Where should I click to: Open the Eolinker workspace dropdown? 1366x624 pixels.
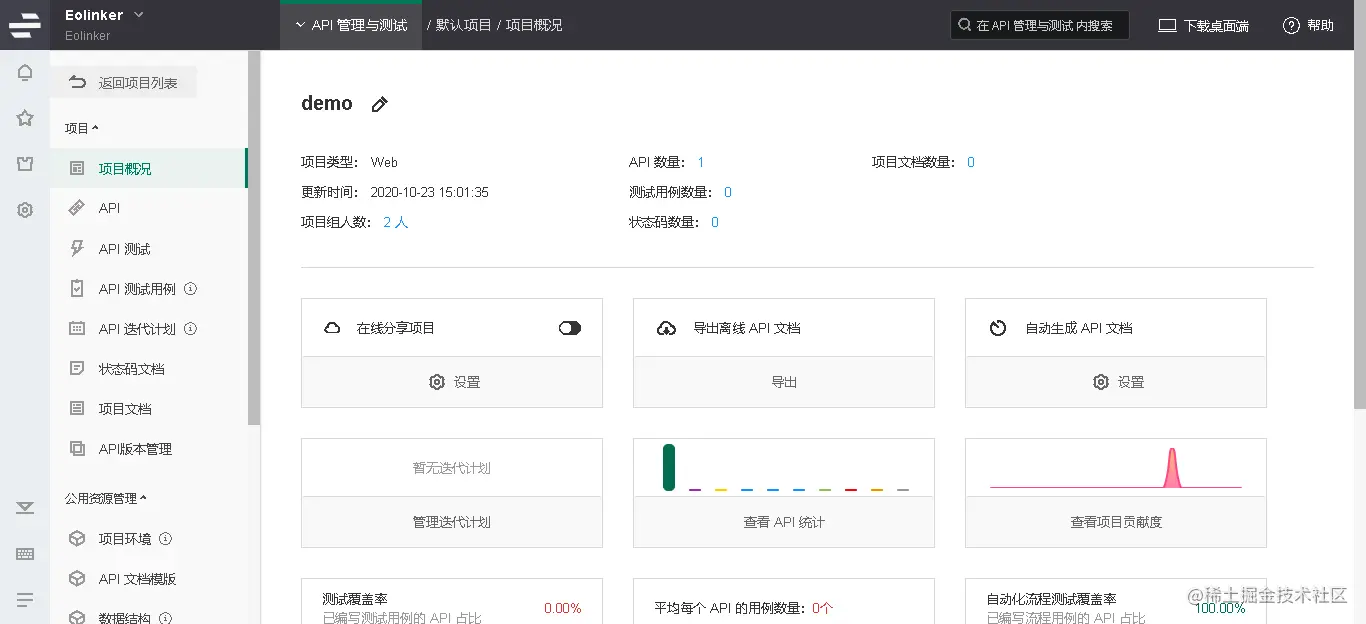(x=105, y=15)
